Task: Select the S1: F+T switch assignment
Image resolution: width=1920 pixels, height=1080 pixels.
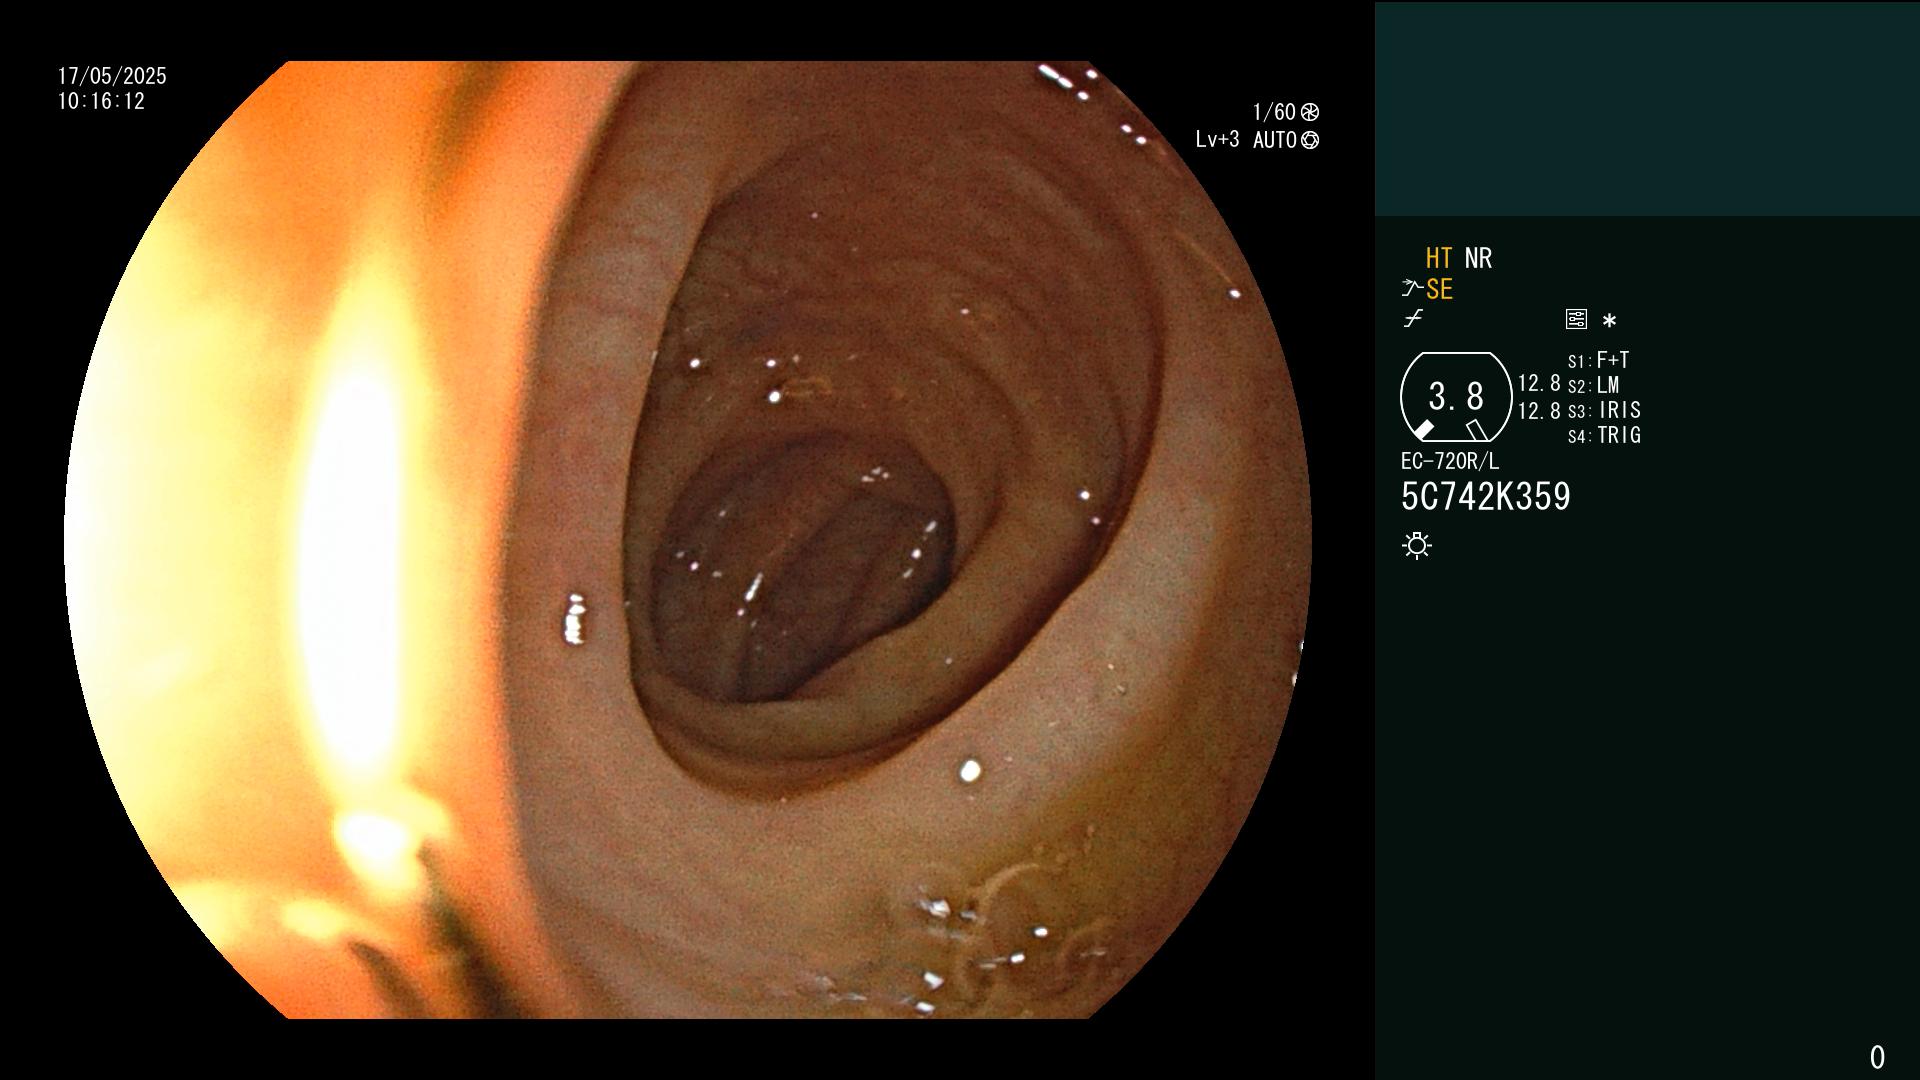Action: coord(1599,360)
